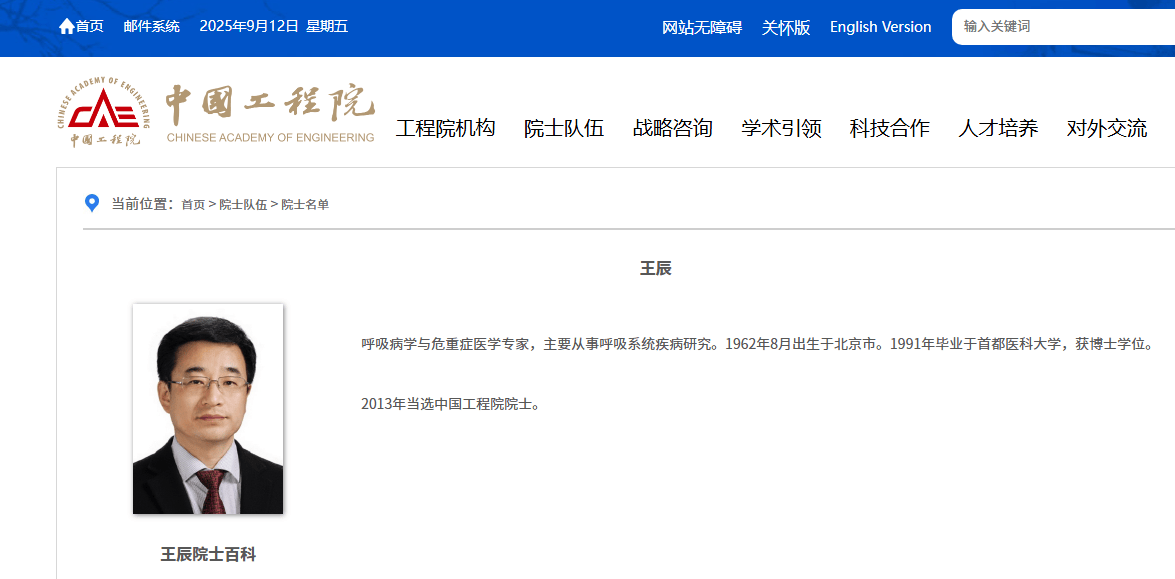The image size is (1175, 579).
Task: Click the 输入关键词 search box
Action: point(1060,27)
